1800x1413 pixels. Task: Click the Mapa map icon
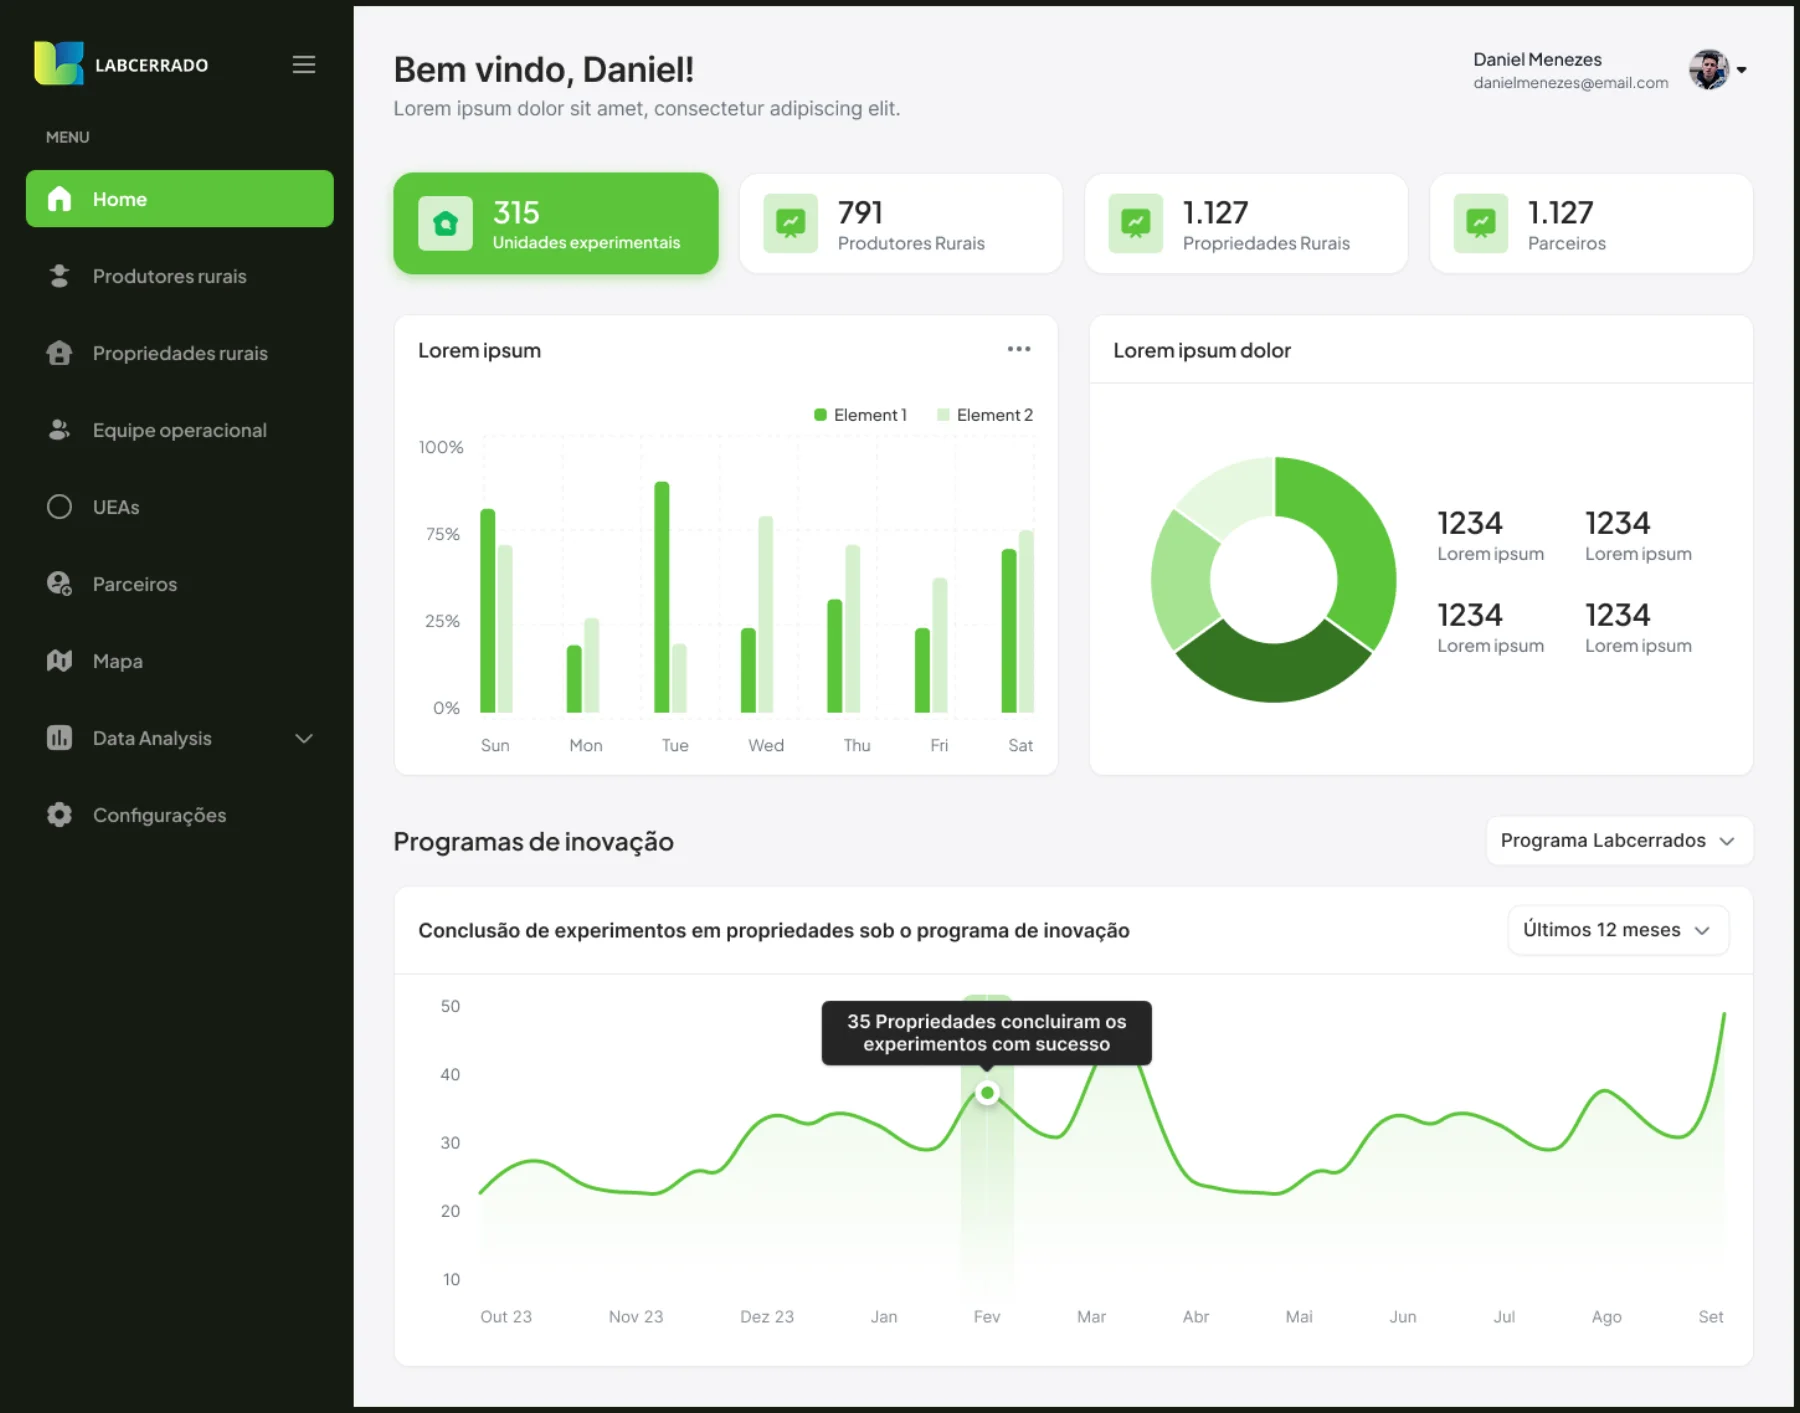[59, 661]
